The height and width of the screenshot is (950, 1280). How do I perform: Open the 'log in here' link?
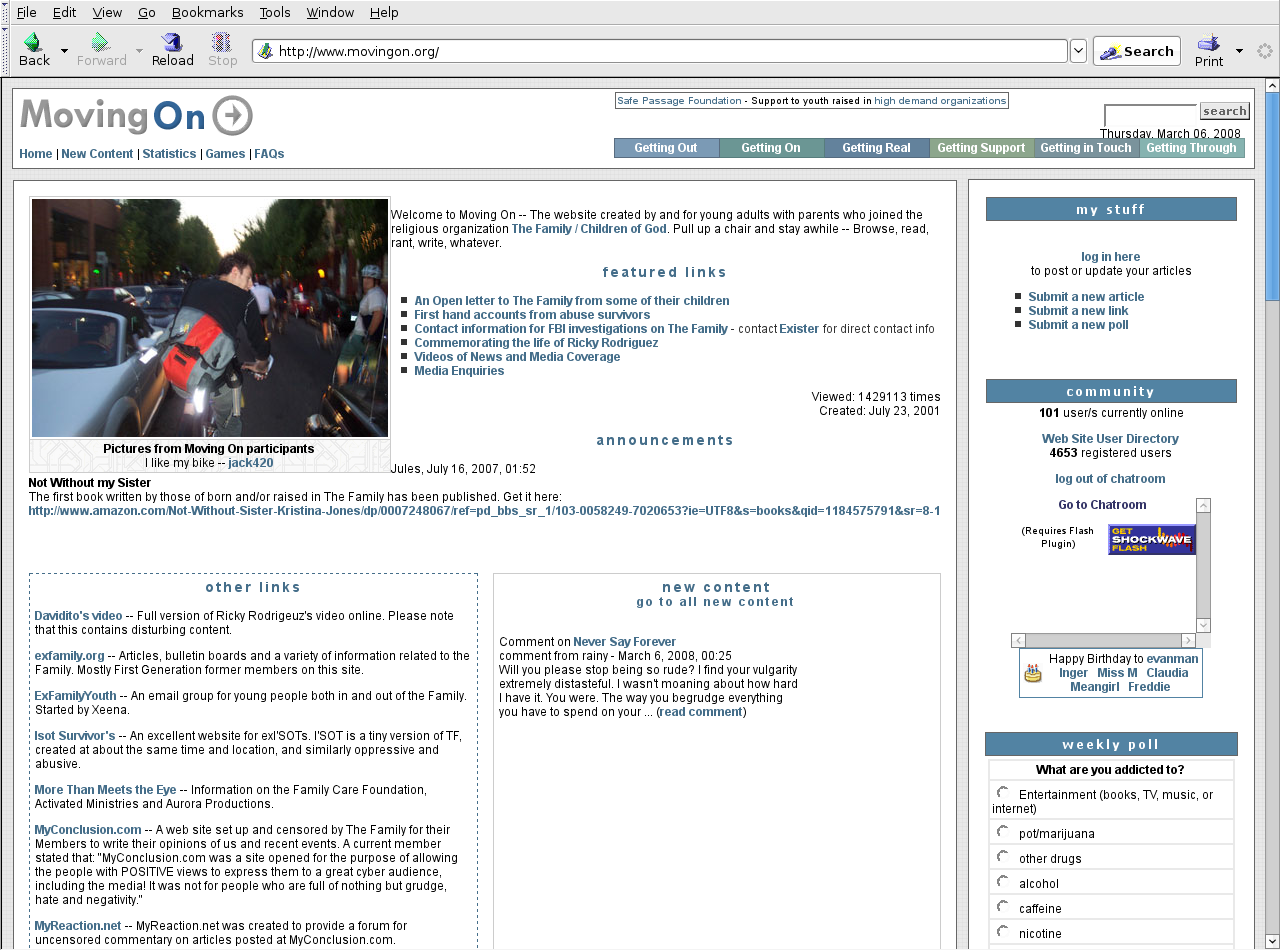pyautogui.click(x=1110, y=257)
